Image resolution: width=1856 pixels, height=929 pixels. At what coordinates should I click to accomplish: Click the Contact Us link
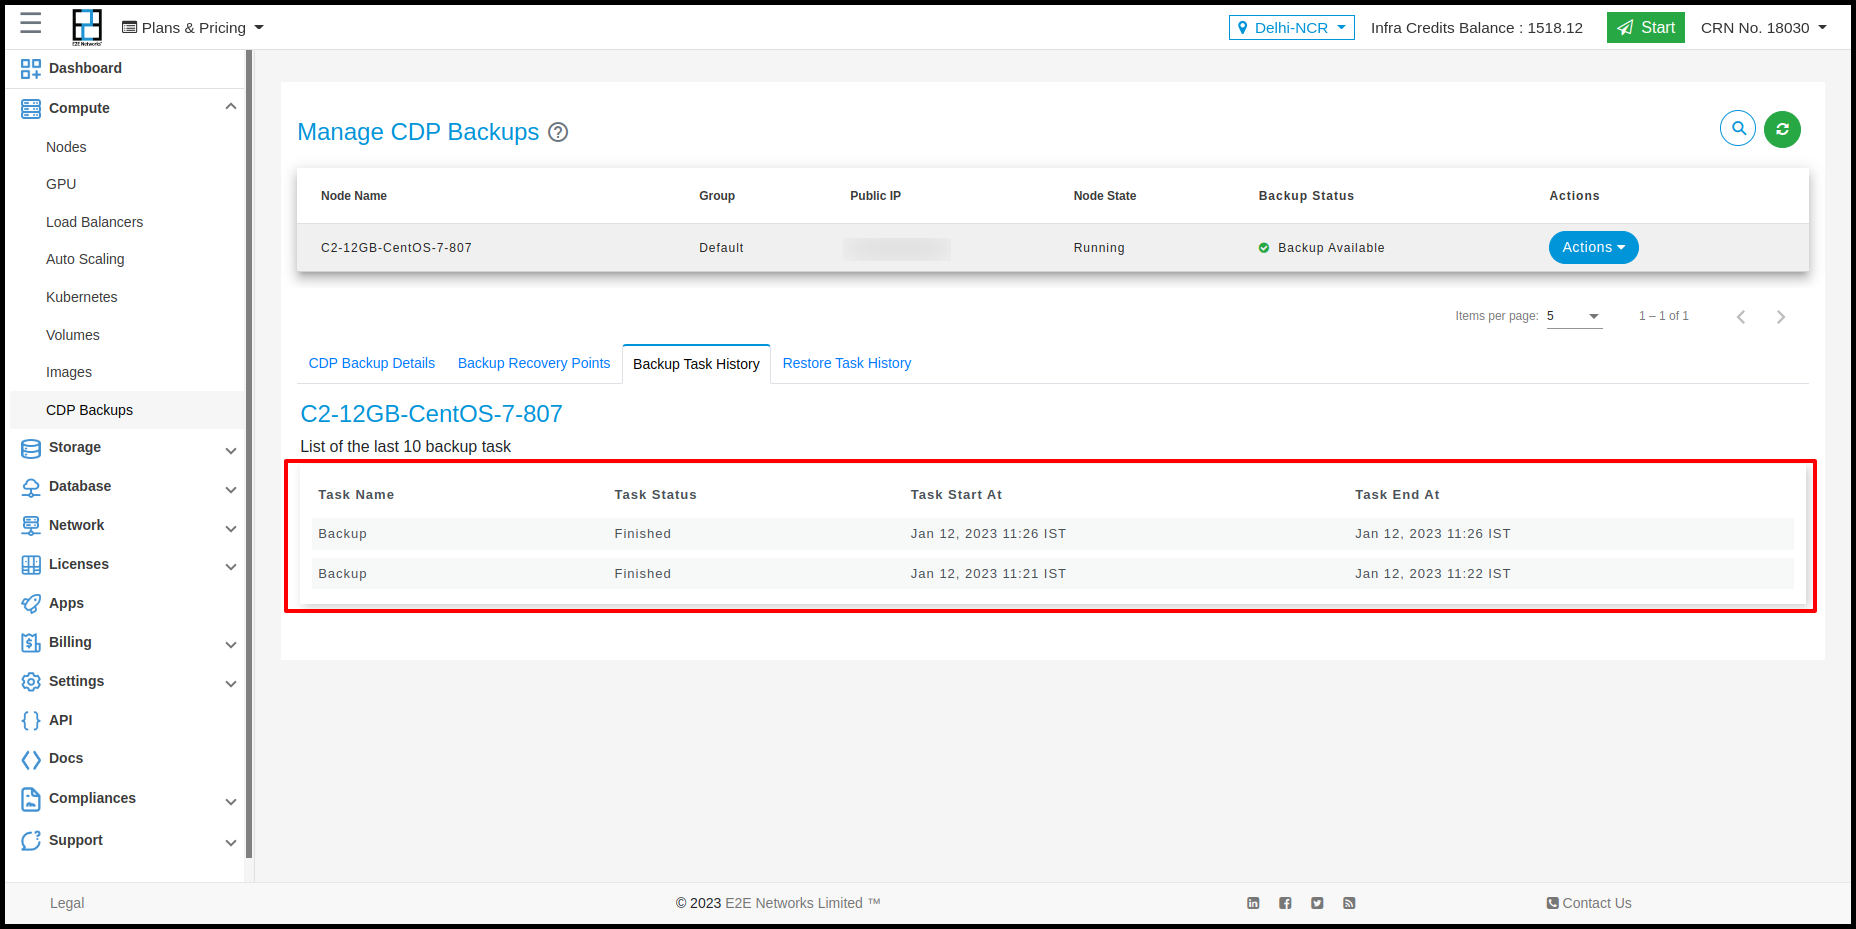[x=1589, y=903]
